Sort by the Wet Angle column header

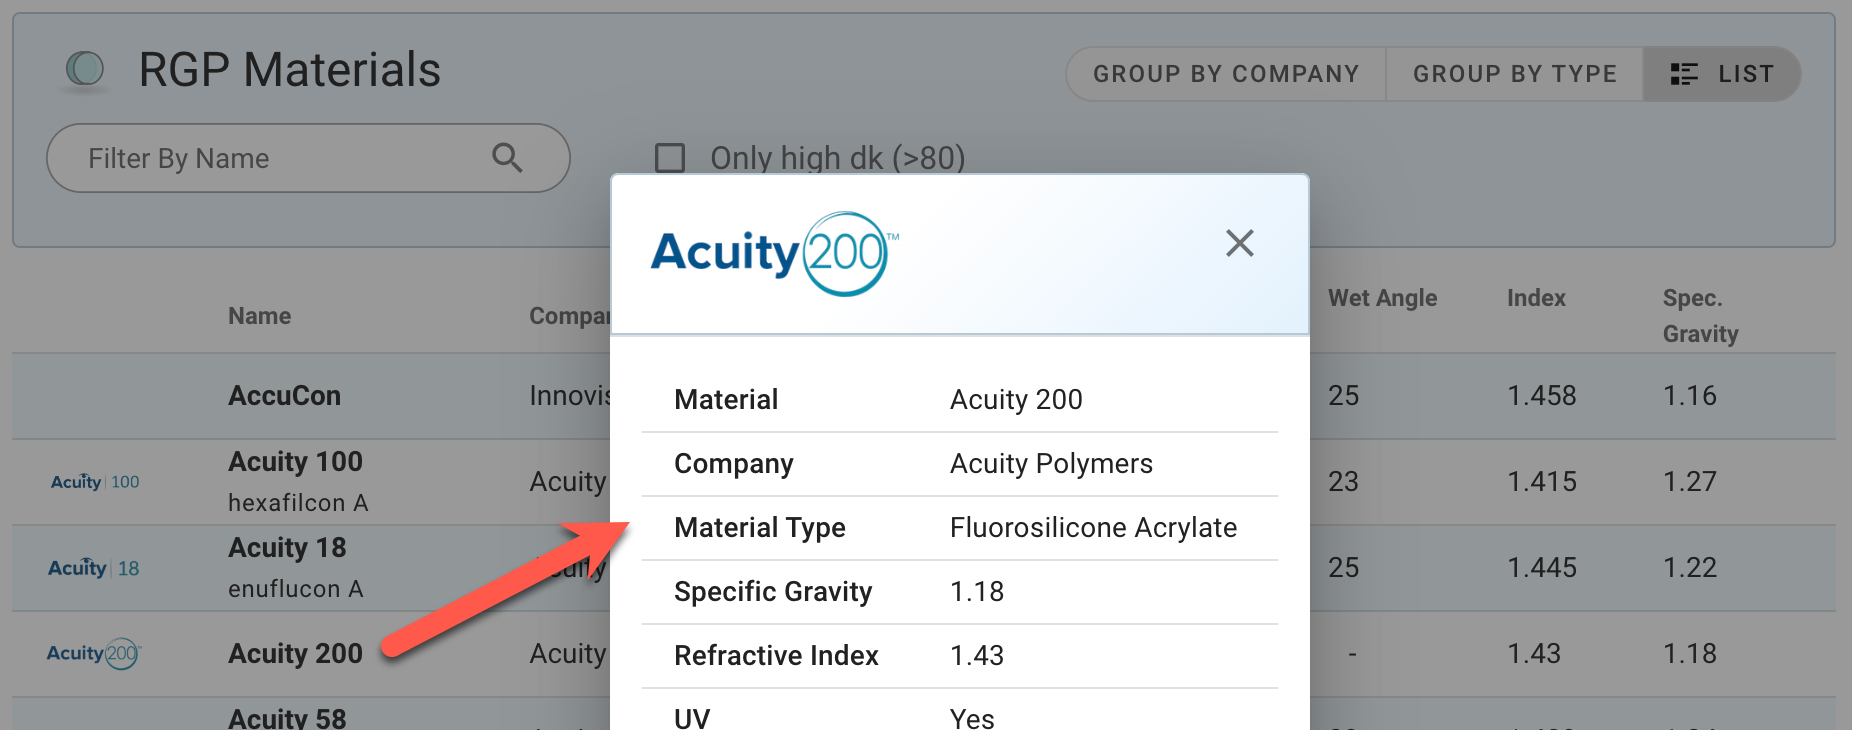tap(1382, 298)
